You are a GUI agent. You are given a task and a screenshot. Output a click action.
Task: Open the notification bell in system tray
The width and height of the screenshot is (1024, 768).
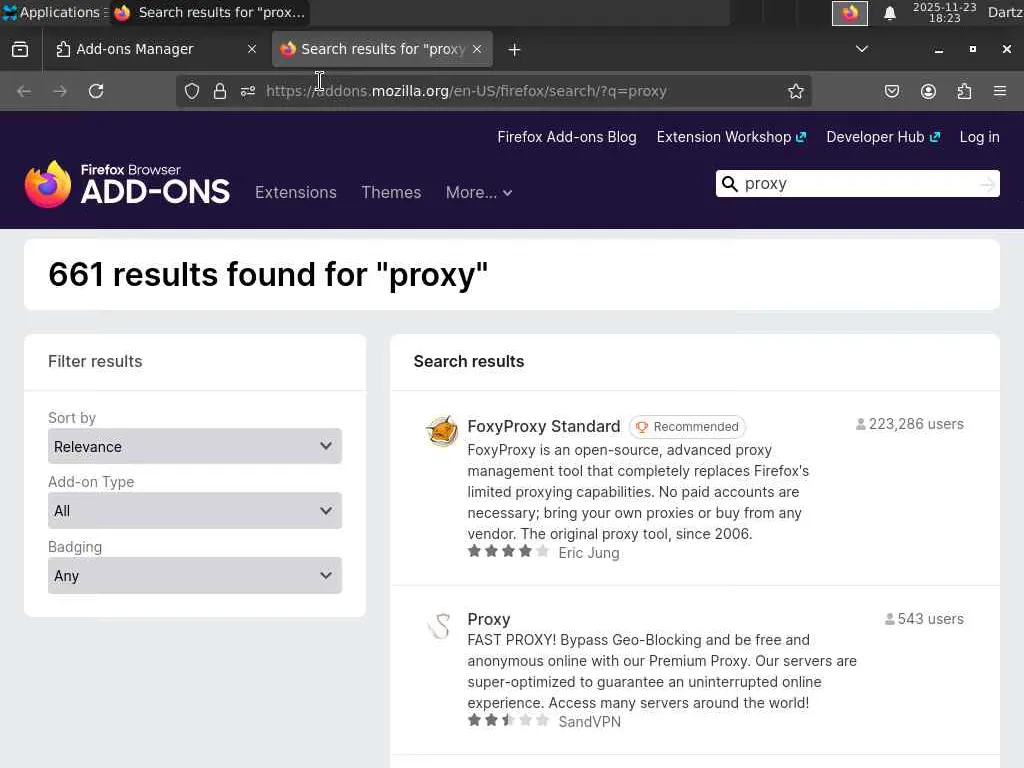(889, 13)
